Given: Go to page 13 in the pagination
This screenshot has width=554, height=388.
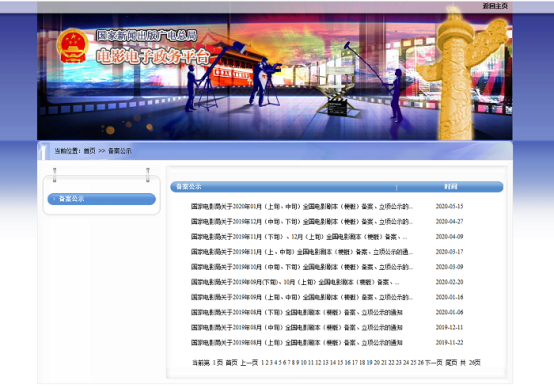Looking at the screenshot, I should (x=325, y=363).
